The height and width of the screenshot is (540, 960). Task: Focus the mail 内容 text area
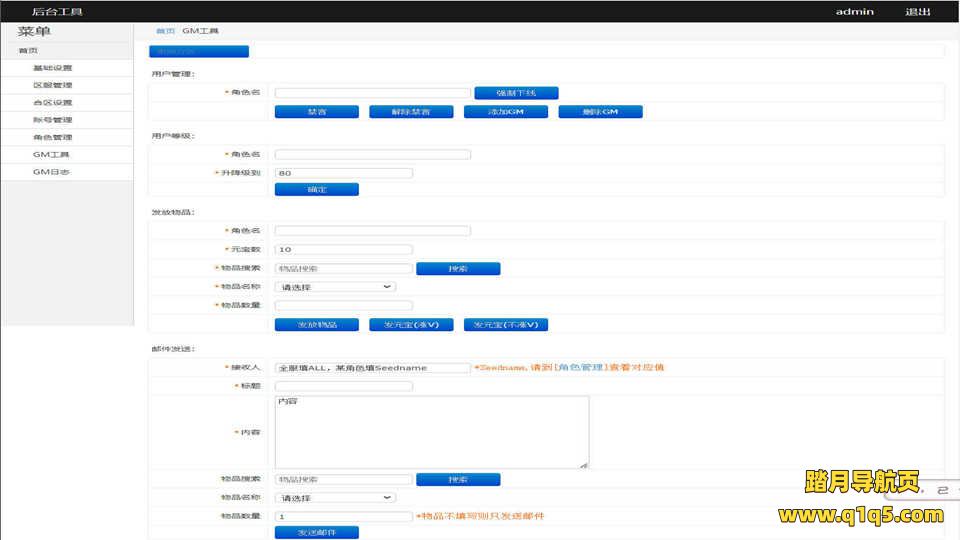point(431,432)
